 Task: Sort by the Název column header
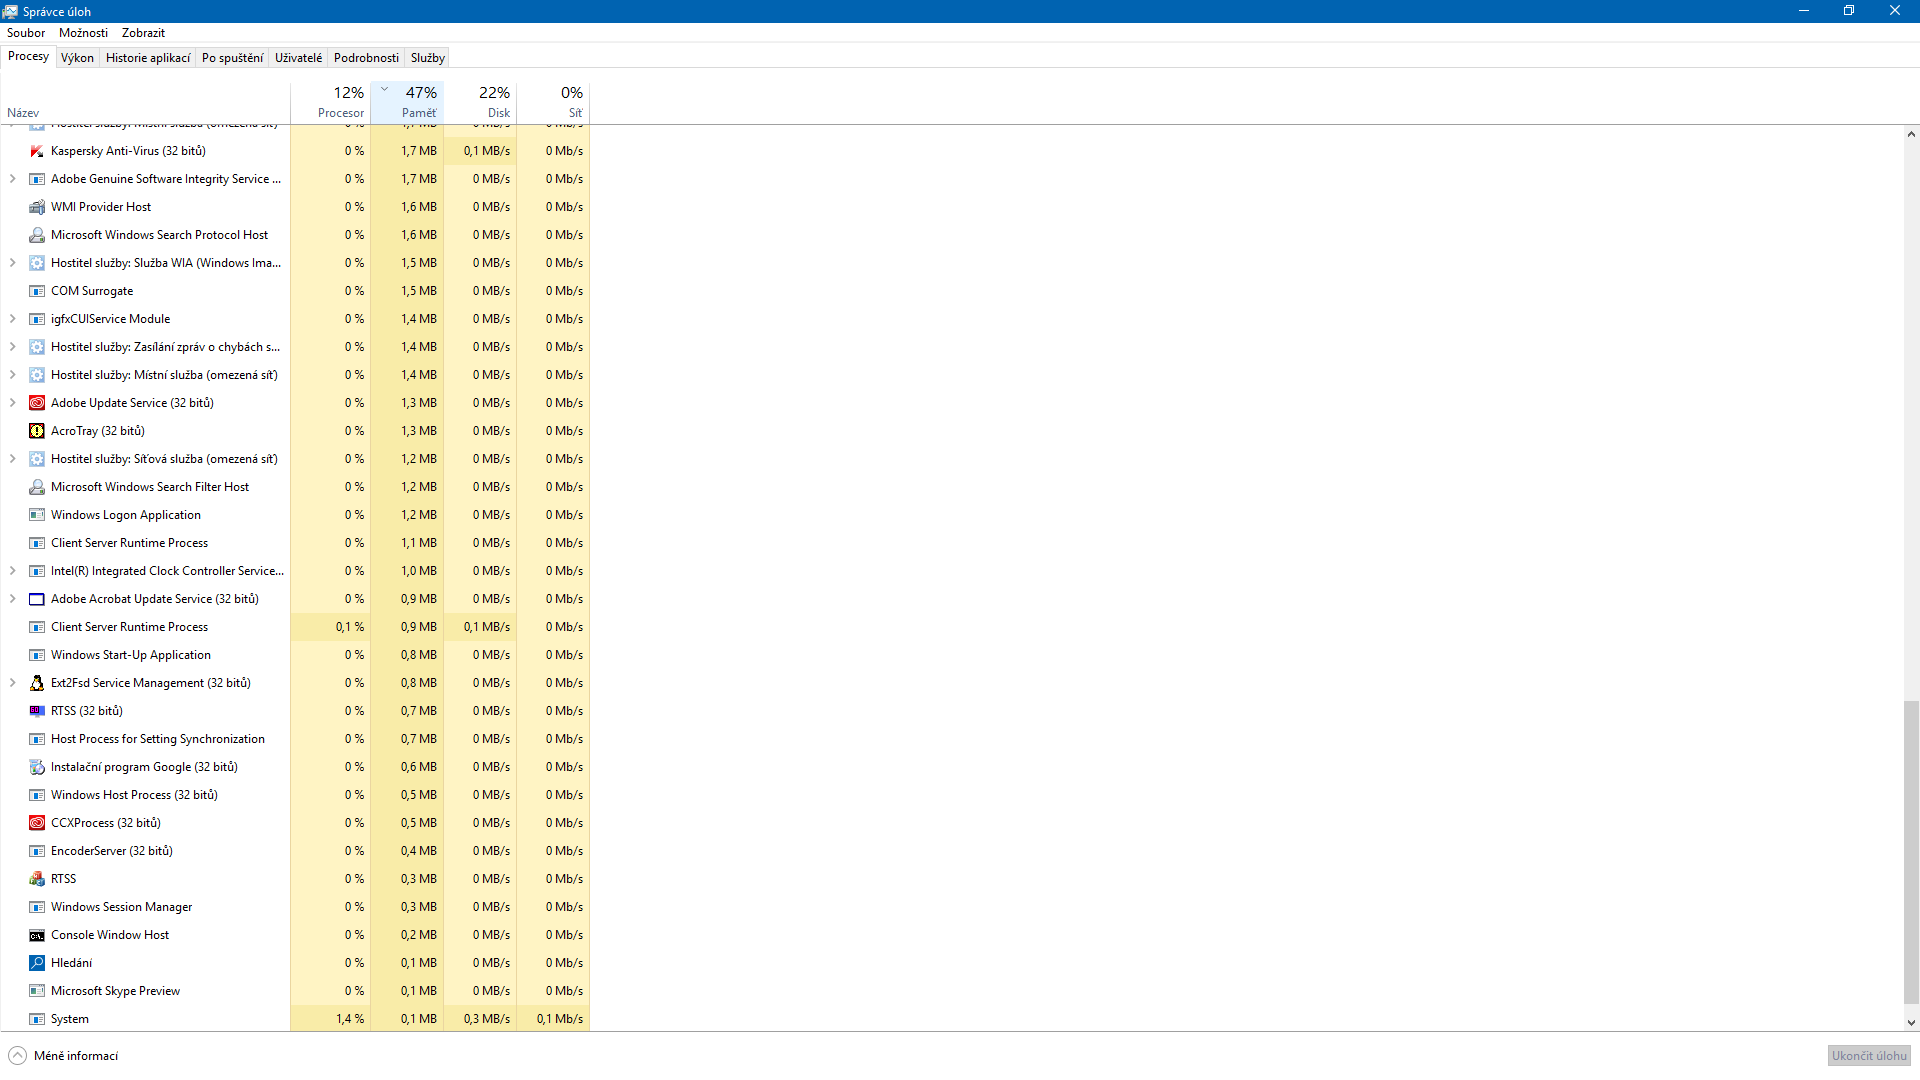tap(145, 103)
